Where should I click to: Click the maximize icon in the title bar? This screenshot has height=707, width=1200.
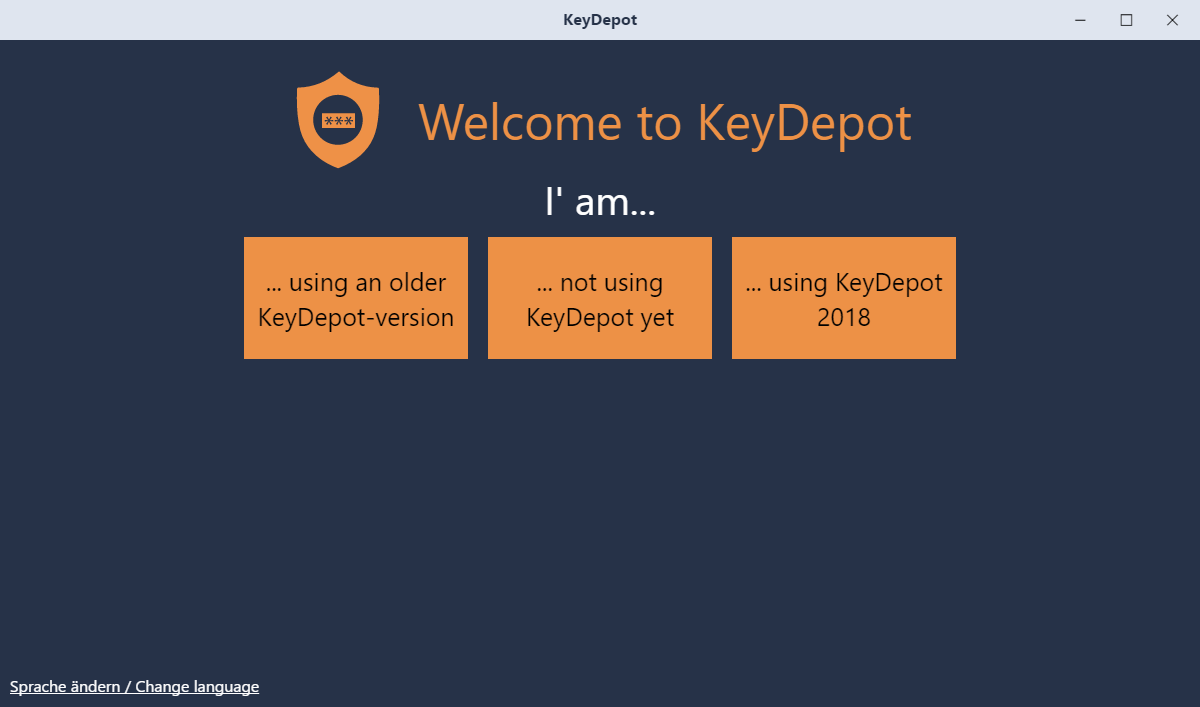(1125, 19)
